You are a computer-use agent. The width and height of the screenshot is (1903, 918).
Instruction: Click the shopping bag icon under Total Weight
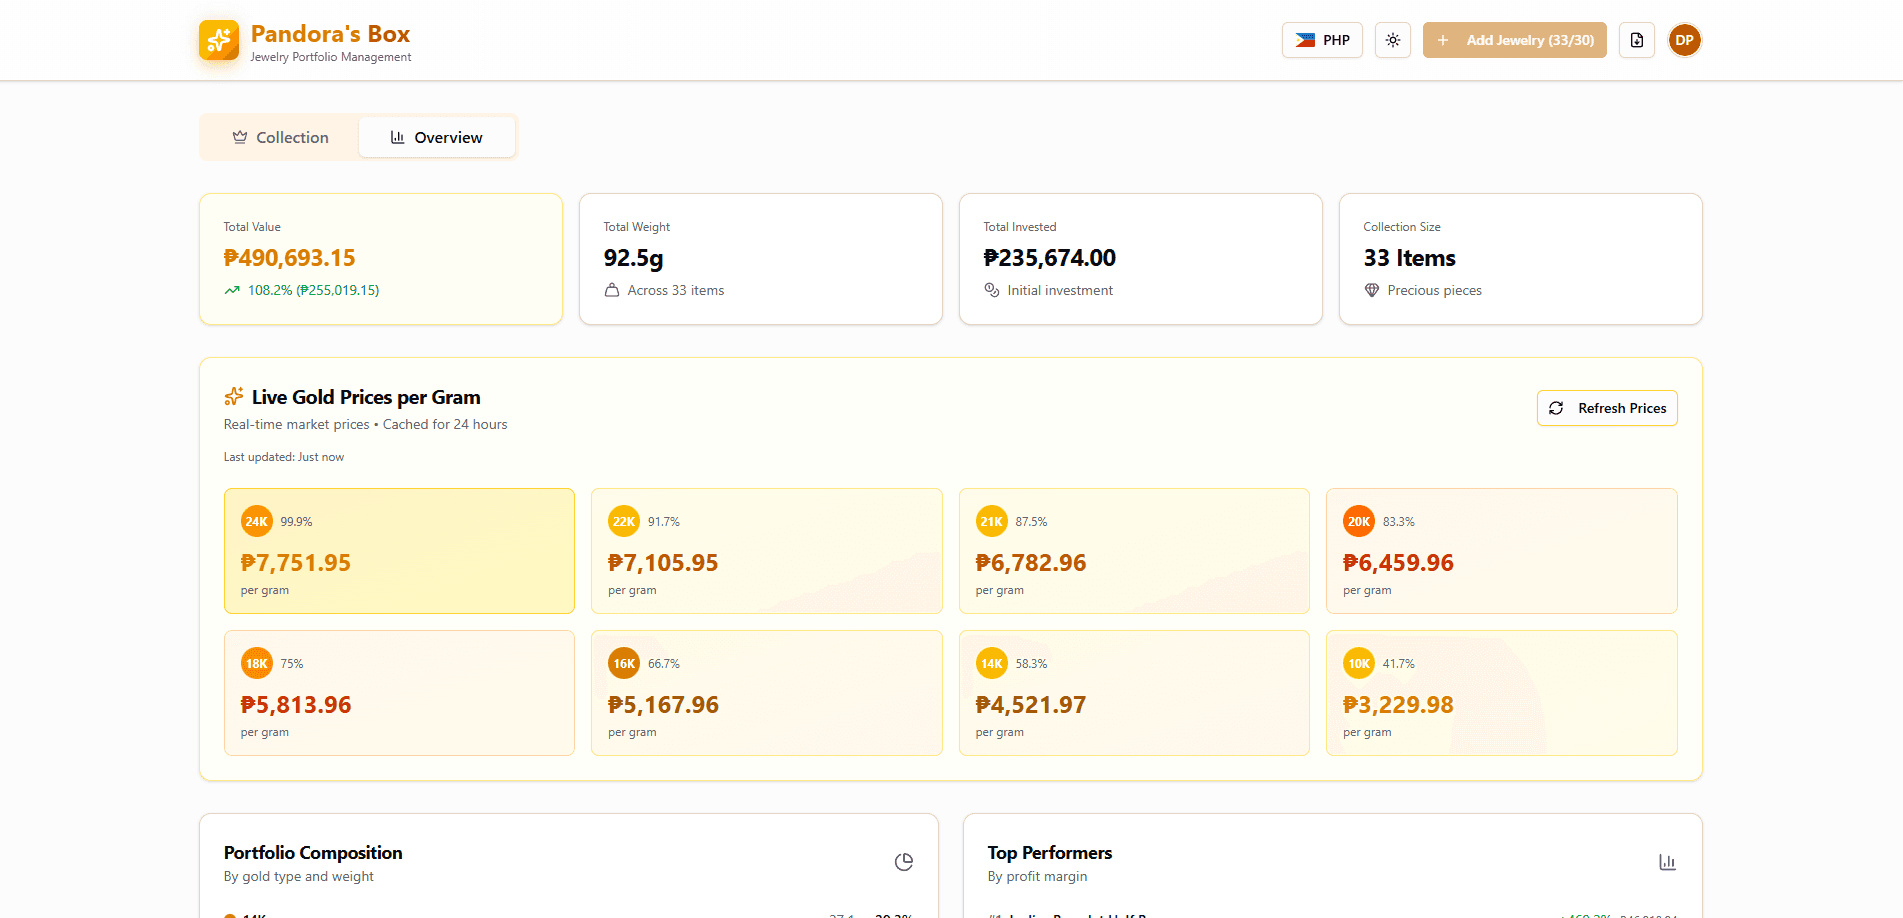coord(612,290)
